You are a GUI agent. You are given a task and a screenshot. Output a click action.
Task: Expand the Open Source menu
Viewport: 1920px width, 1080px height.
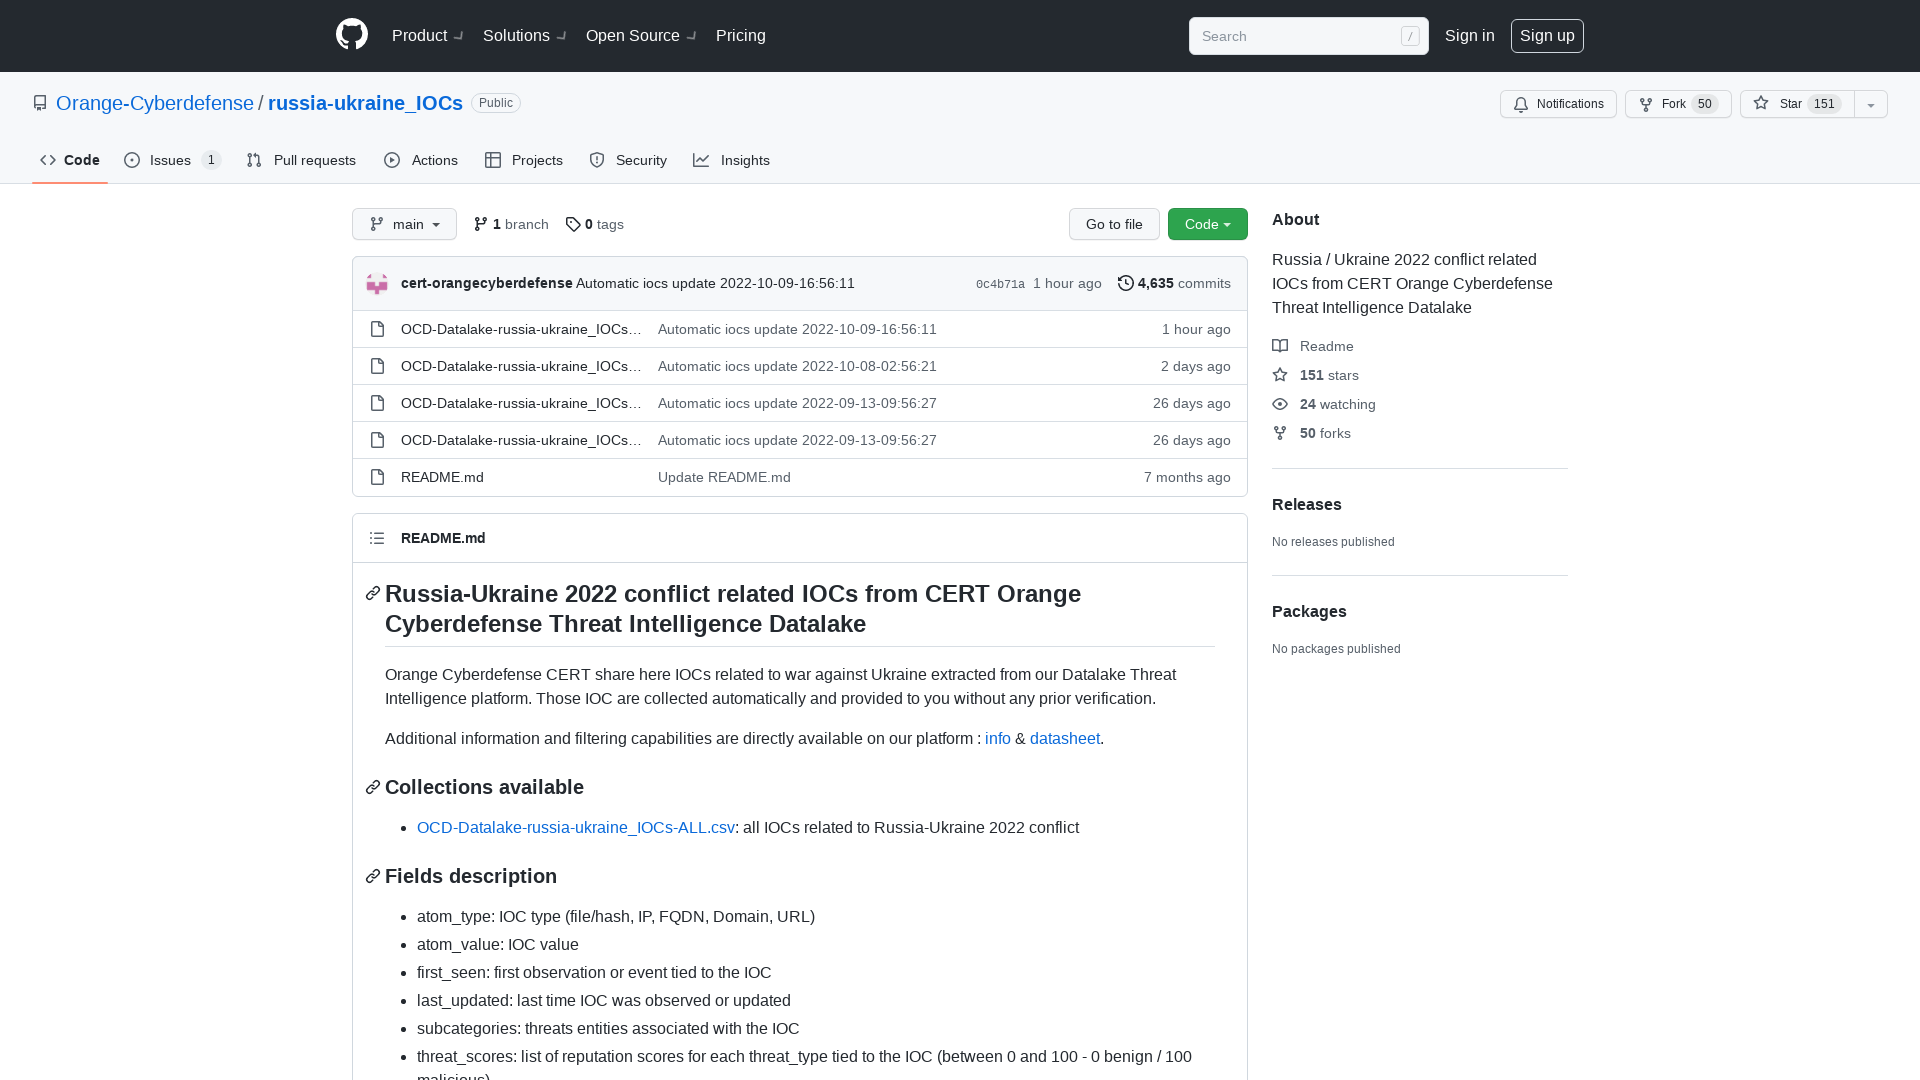point(641,36)
